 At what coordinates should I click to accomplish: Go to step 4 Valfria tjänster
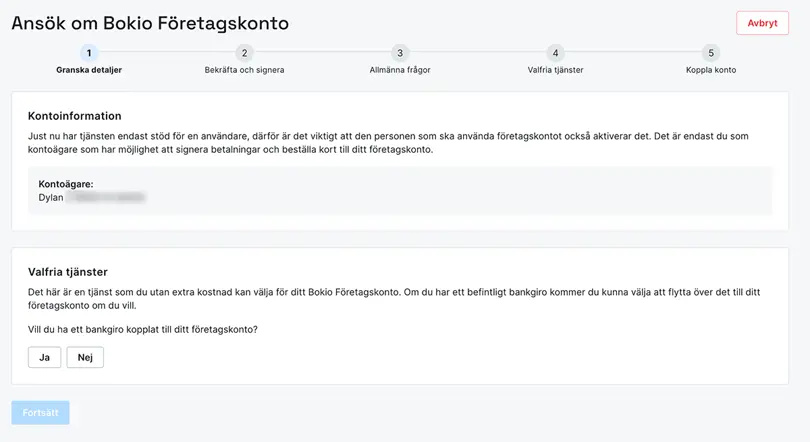click(555, 53)
